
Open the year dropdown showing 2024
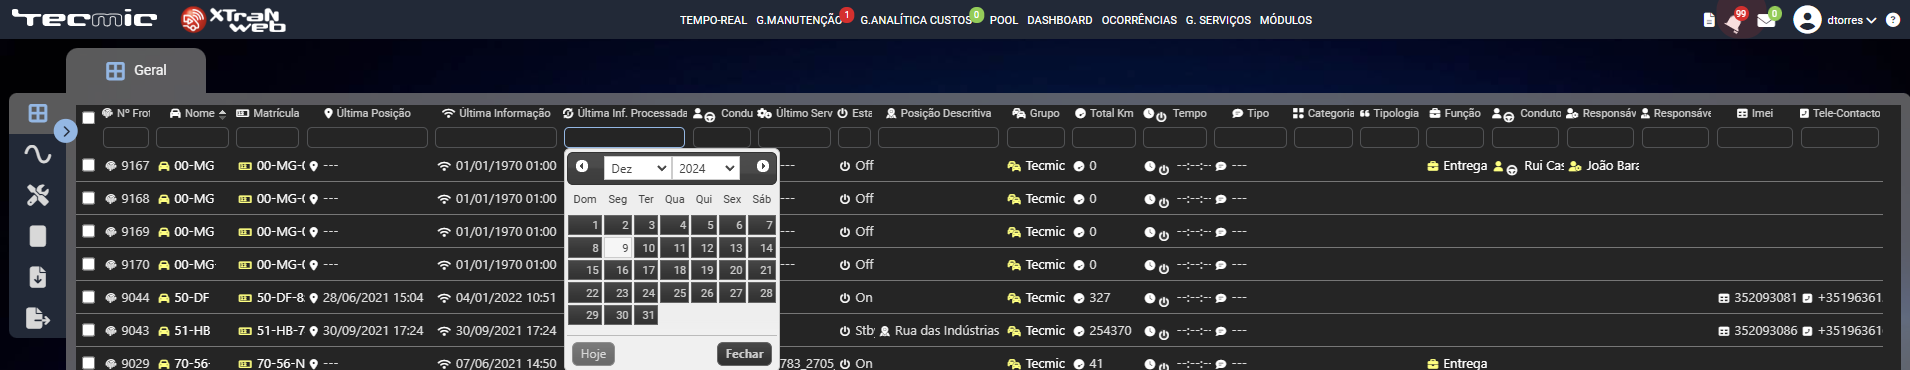706,168
